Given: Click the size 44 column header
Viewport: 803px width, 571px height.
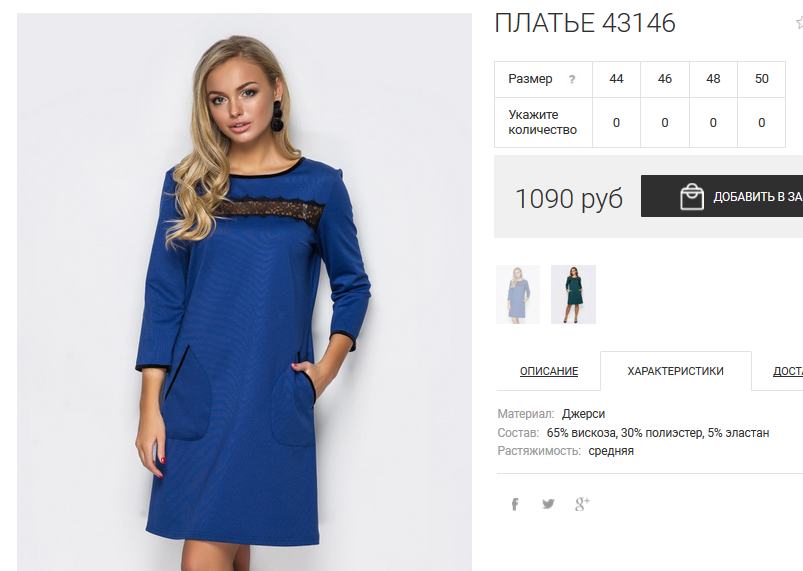Looking at the screenshot, I should (616, 79).
